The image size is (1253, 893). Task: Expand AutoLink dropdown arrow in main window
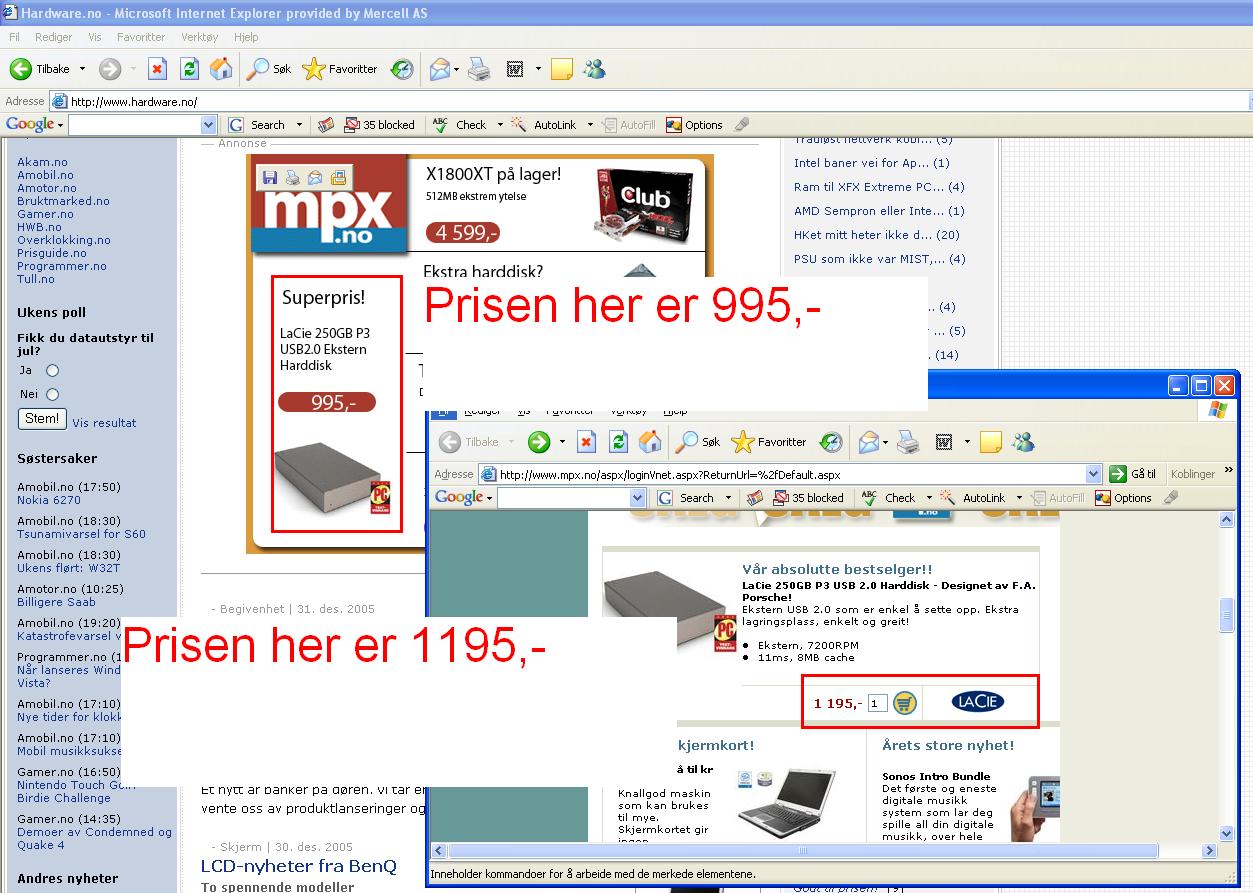click(x=589, y=125)
